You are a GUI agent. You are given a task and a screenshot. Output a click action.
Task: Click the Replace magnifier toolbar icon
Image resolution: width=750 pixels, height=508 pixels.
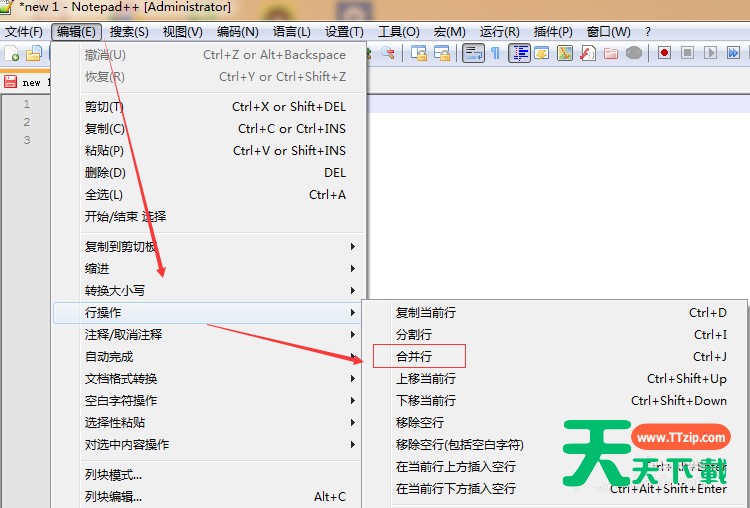point(387,53)
